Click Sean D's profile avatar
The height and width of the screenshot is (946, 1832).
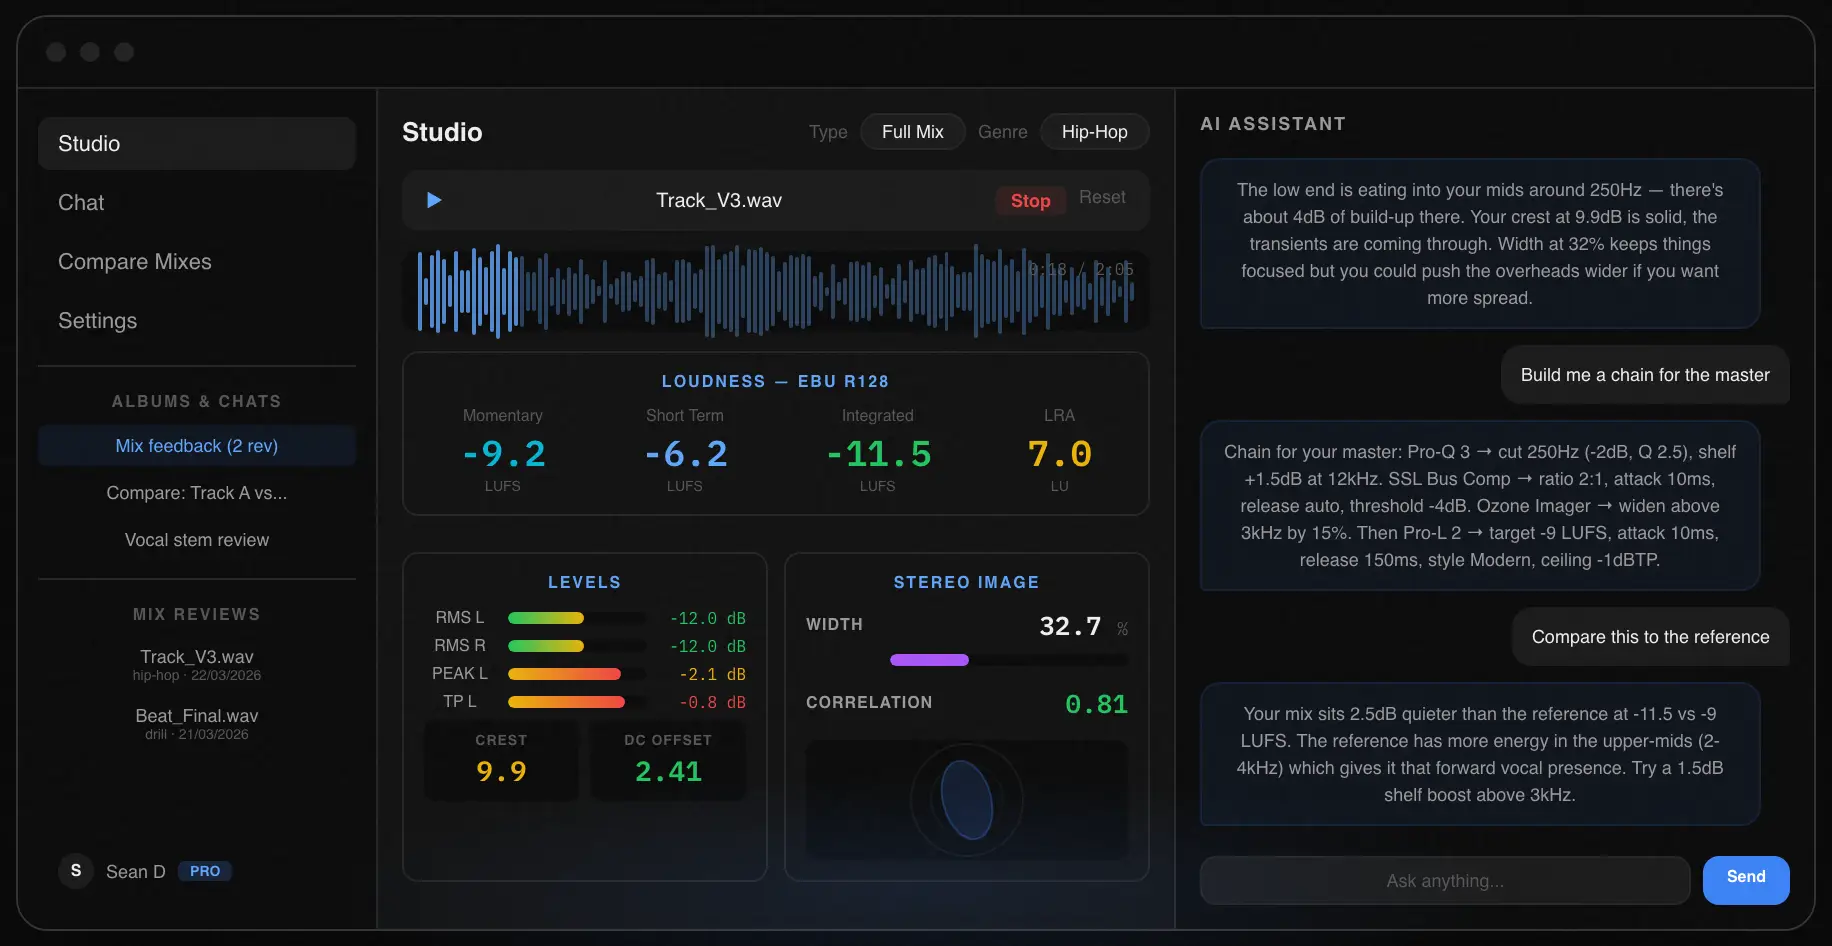pyautogui.click(x=75, y=871)
